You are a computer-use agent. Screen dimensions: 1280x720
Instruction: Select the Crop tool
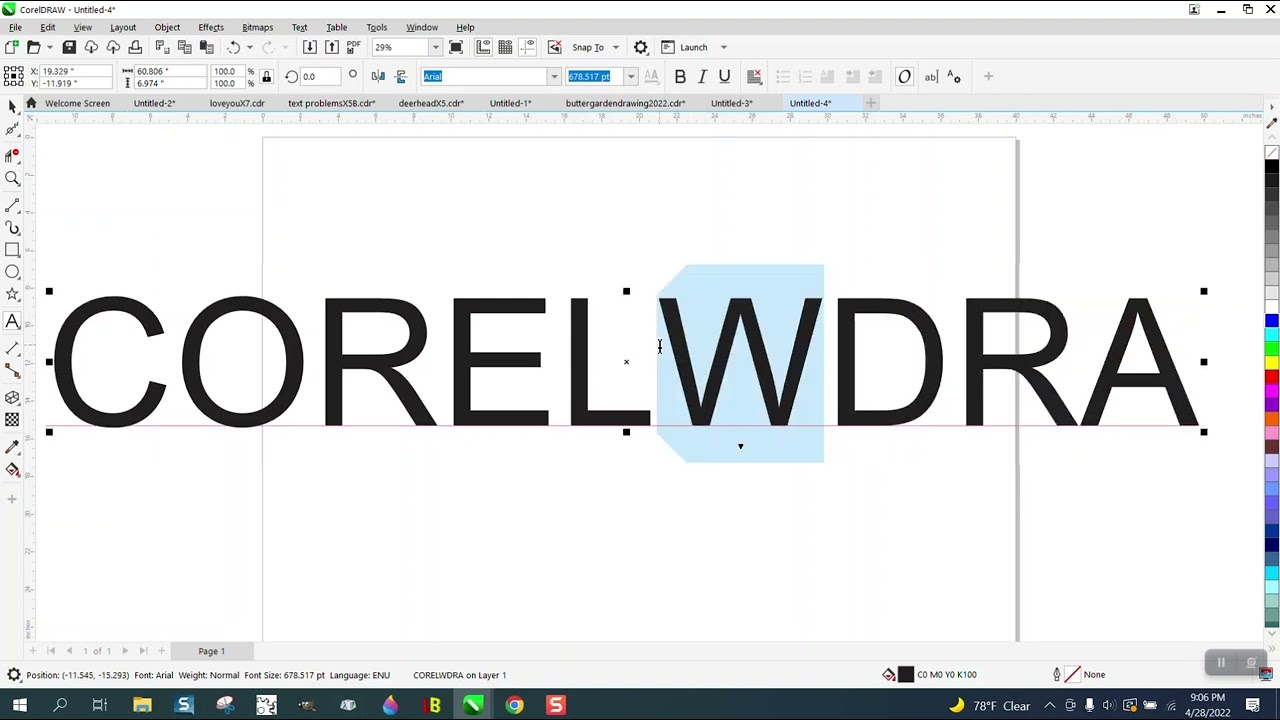point(12,155)
